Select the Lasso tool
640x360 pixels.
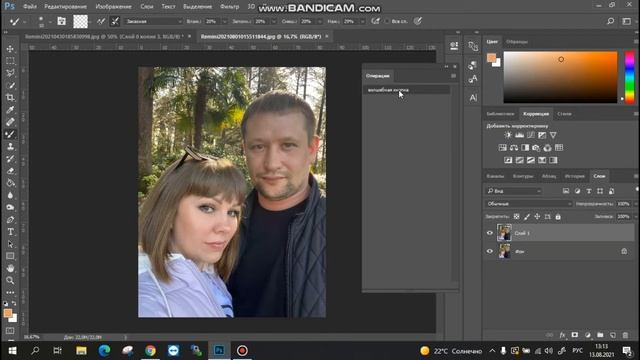pos(10,73)
